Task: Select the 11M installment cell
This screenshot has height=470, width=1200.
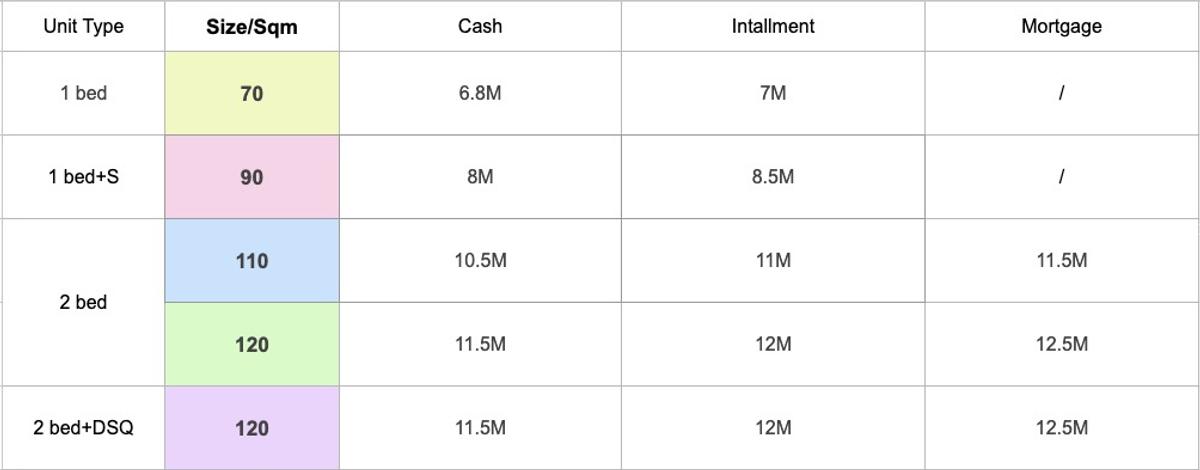Action: [773, 261]
